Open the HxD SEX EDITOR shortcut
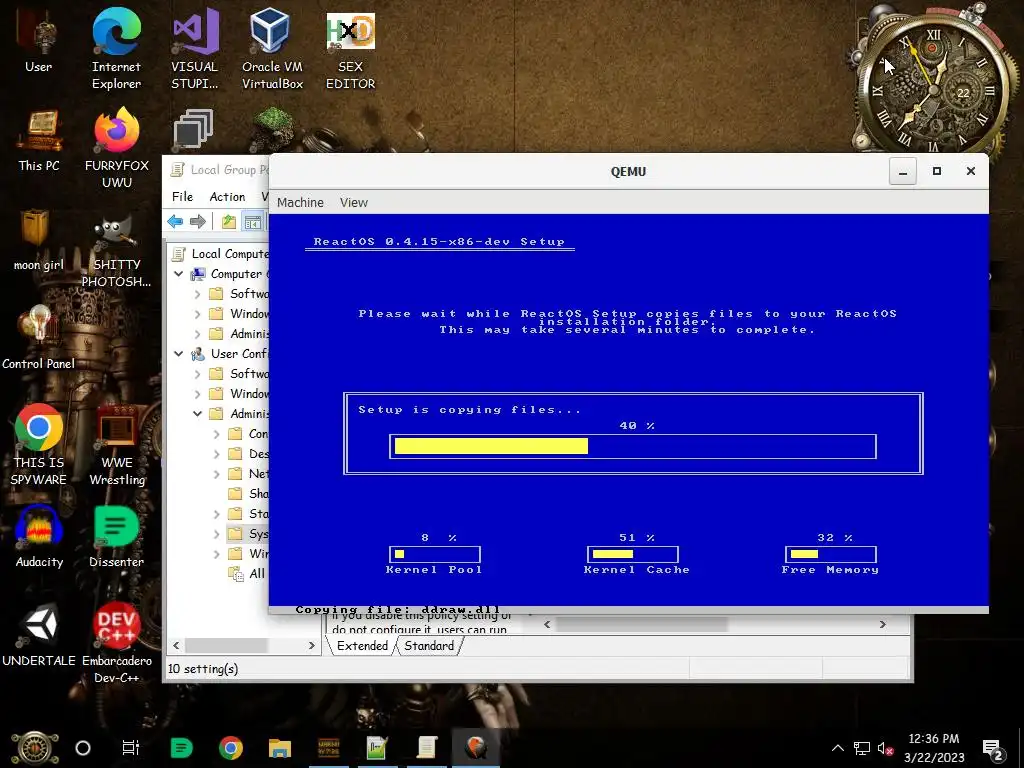Screen dimensions: 1024x768 point(351,51)
